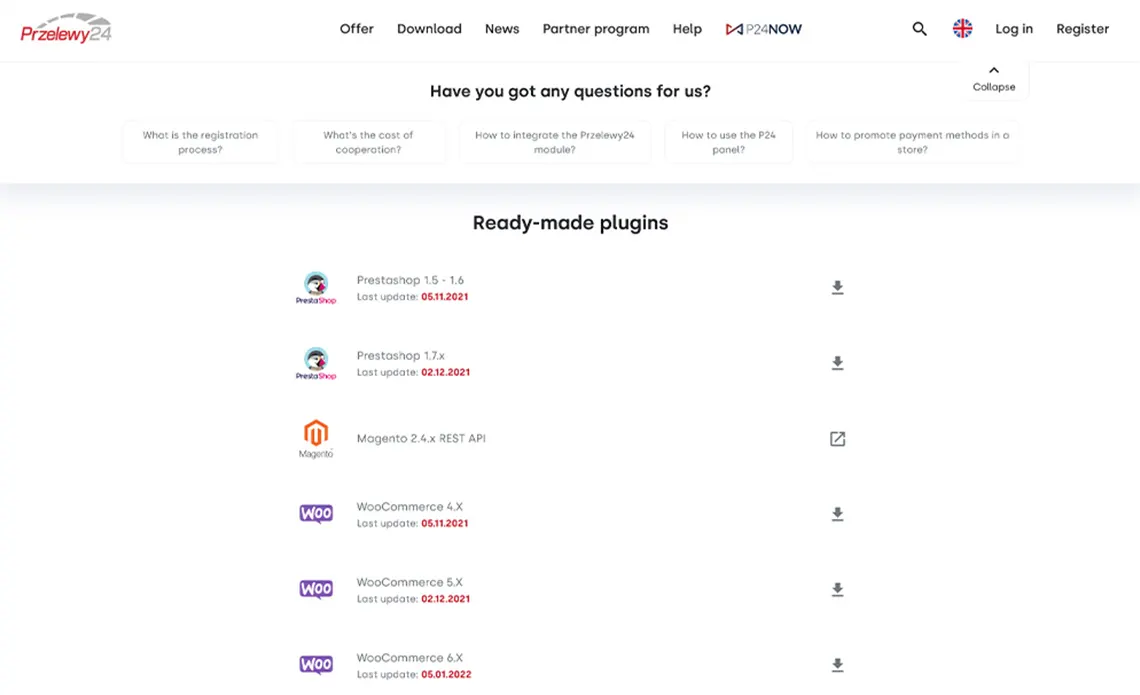Open Magento 2.4.x REST API external link

838,439
